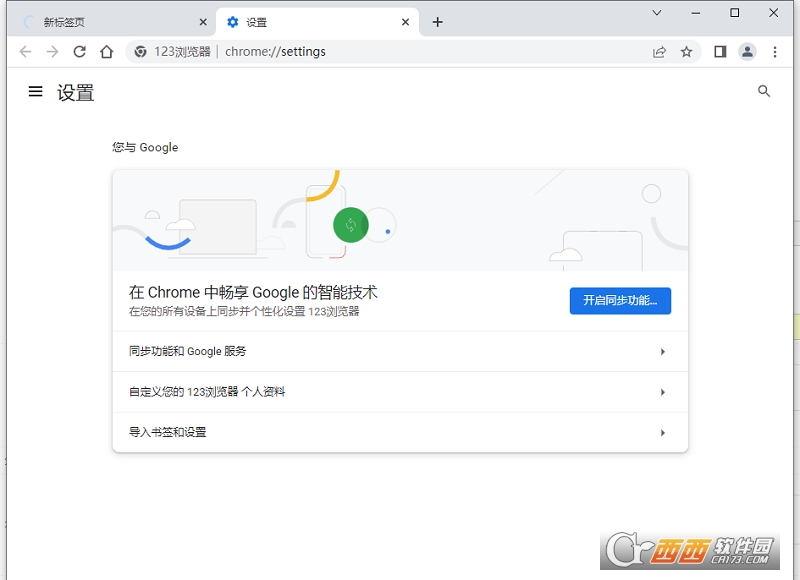Click the 开启同步功能 button

620,300
